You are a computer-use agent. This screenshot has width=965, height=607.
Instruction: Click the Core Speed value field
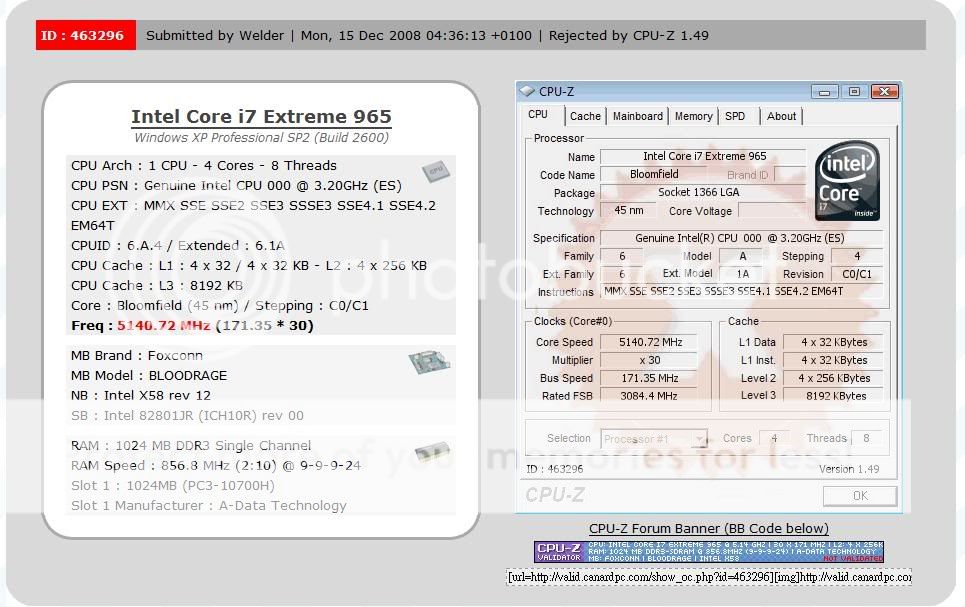click(x=651, y=342)
